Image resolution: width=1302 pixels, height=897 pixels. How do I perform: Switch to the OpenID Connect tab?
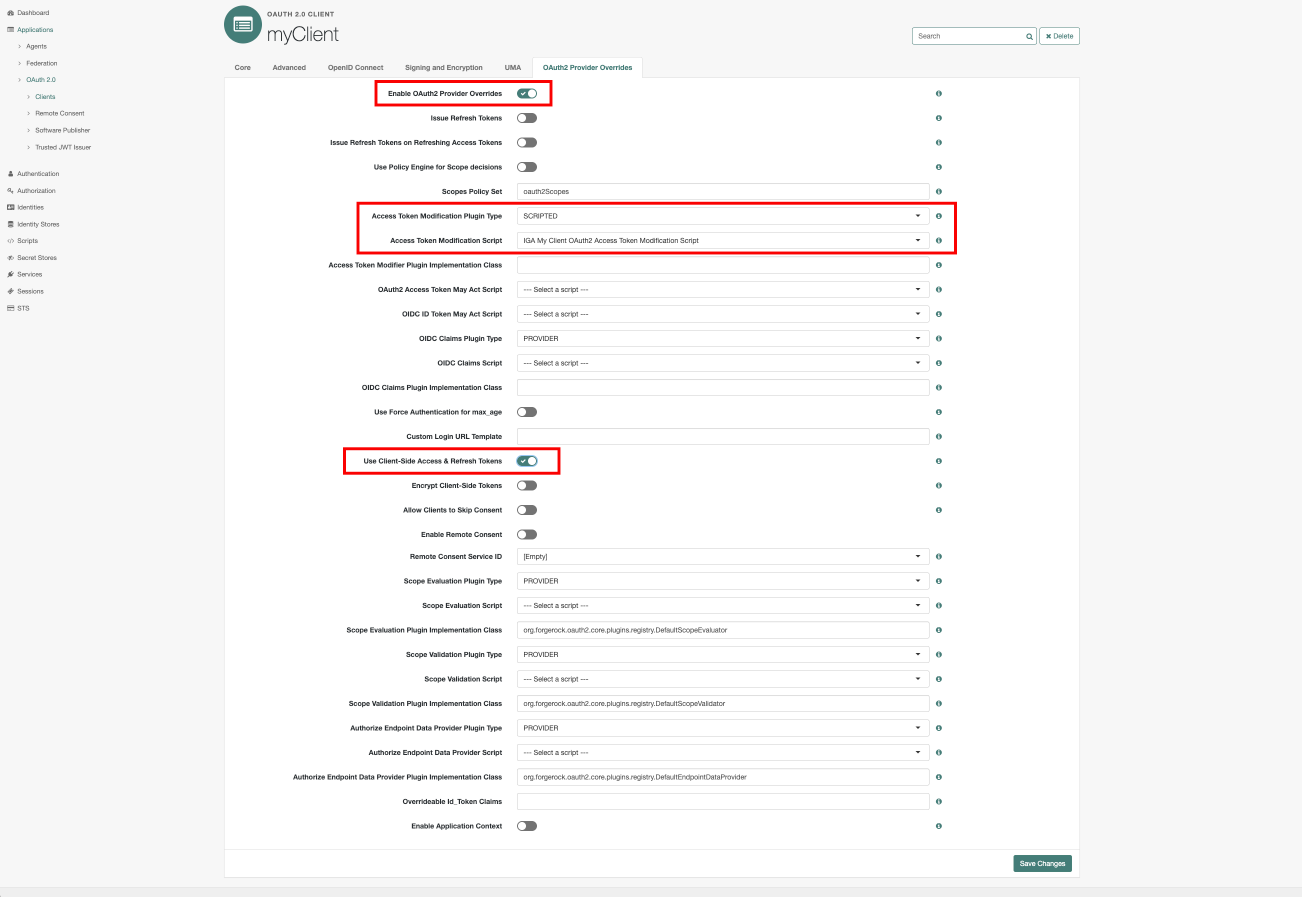(355, 67)
